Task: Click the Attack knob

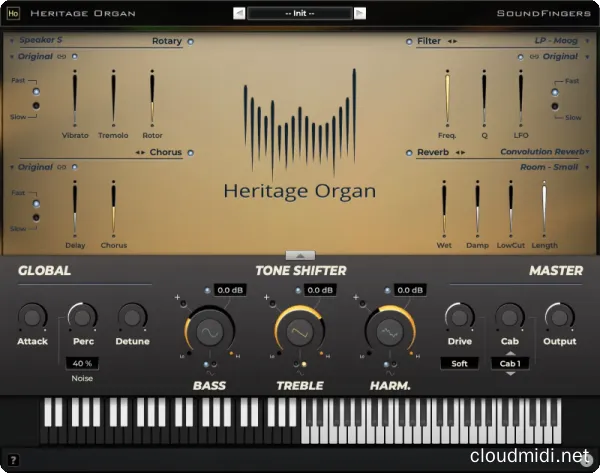Action: pos(32,317)
